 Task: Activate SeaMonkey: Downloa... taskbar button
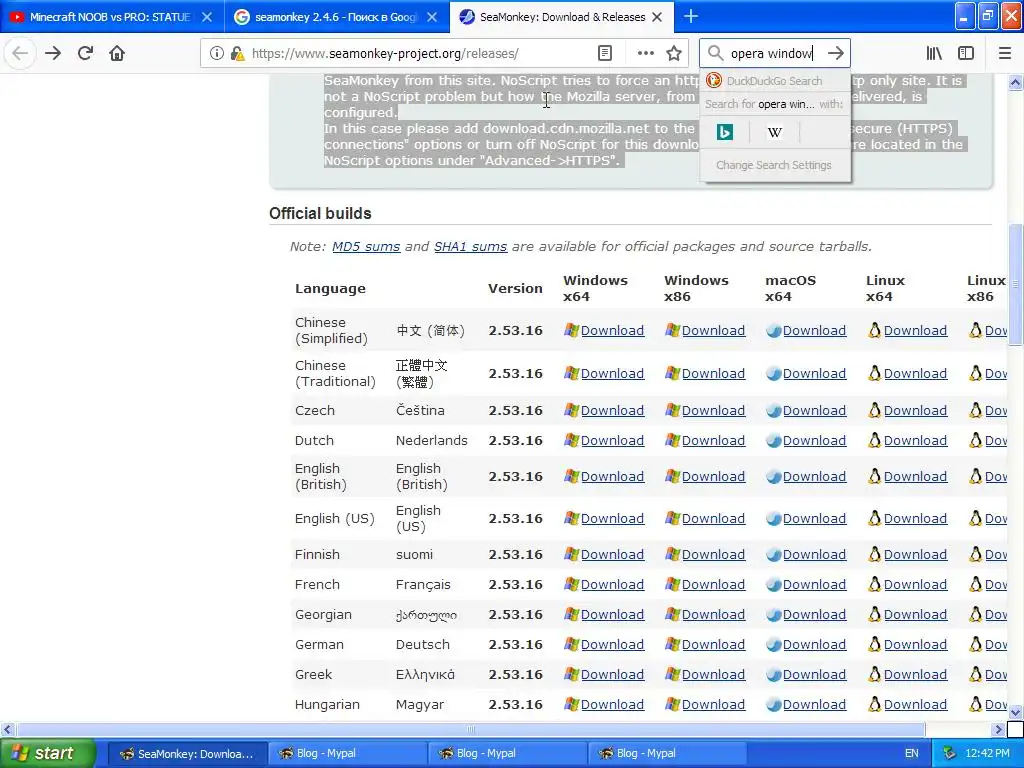pos(187,754)
